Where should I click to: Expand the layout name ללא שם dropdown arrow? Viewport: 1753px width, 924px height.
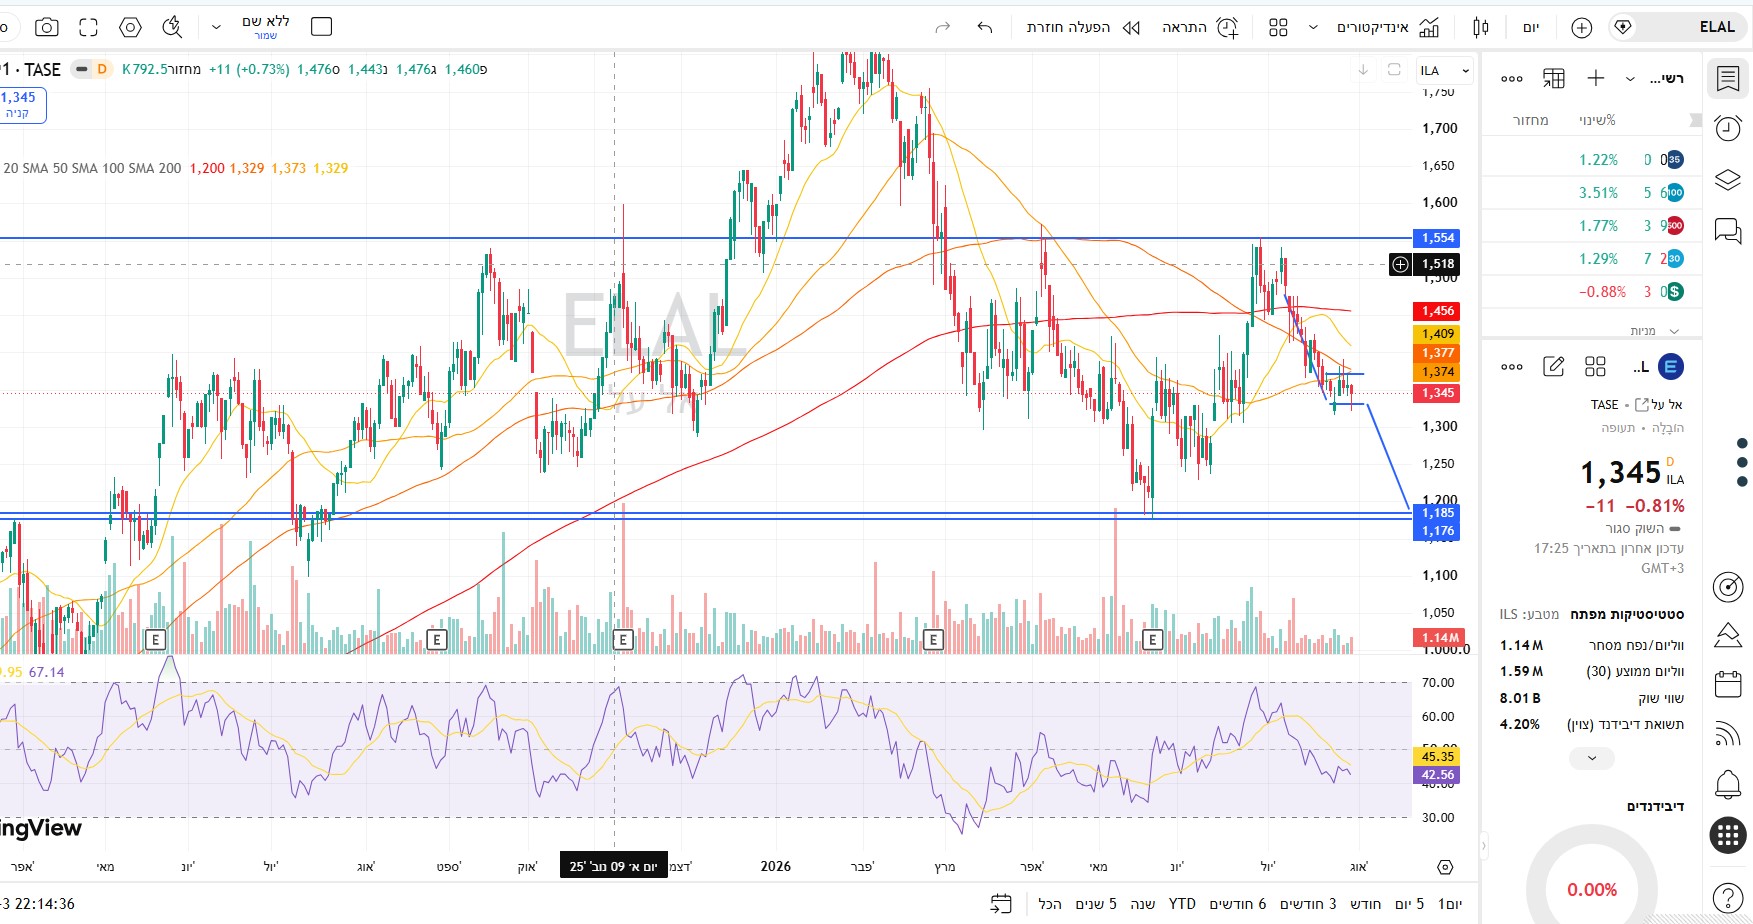pyautogui.click(x=216, y=27)
